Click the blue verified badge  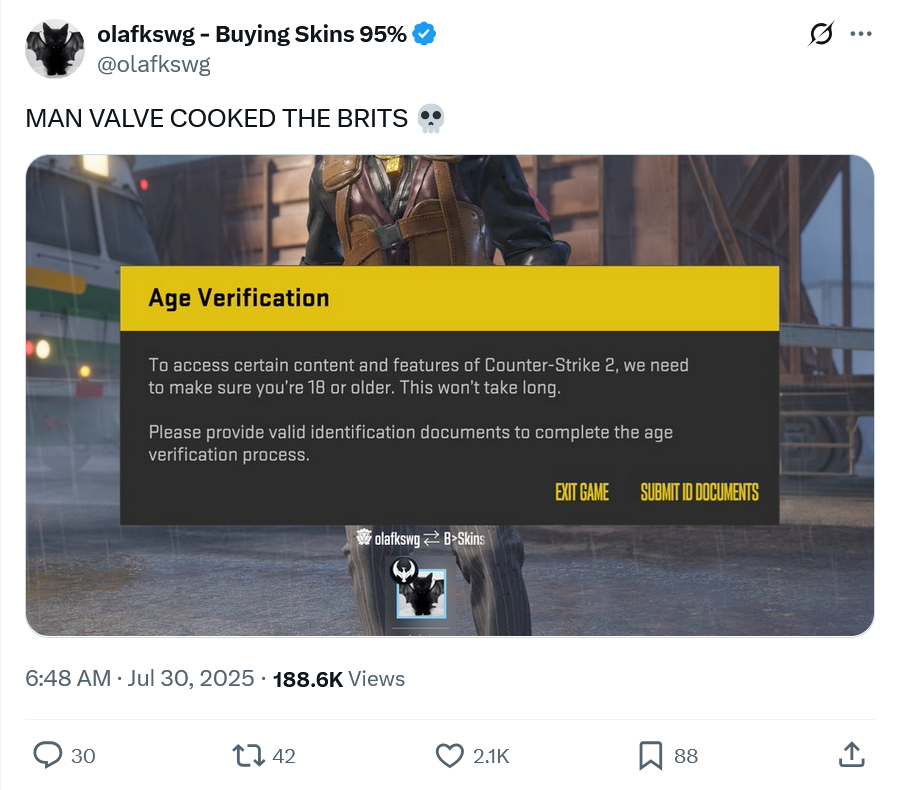click(424, 34)
